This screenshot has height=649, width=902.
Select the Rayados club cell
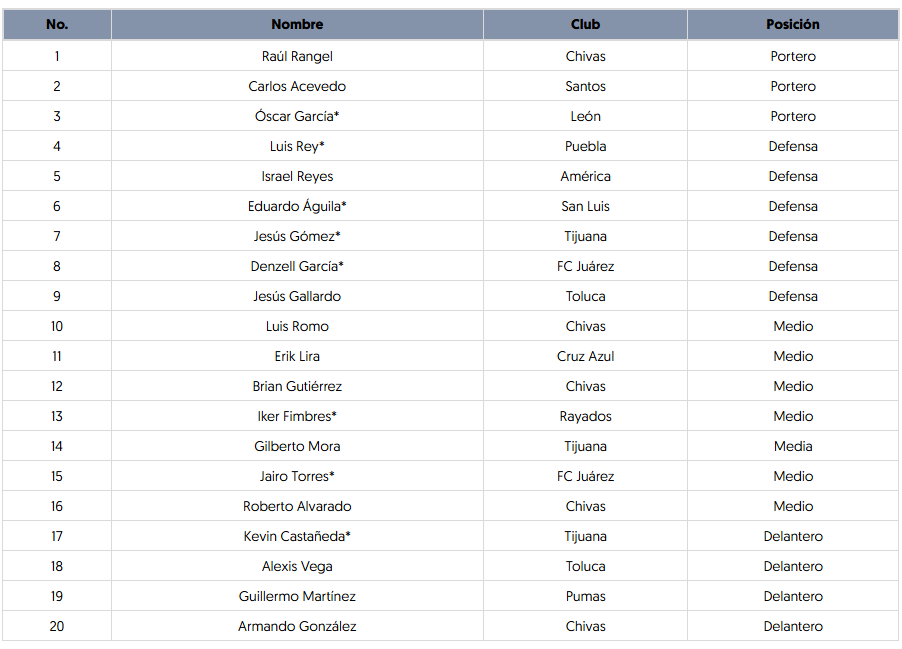point(585,416)
